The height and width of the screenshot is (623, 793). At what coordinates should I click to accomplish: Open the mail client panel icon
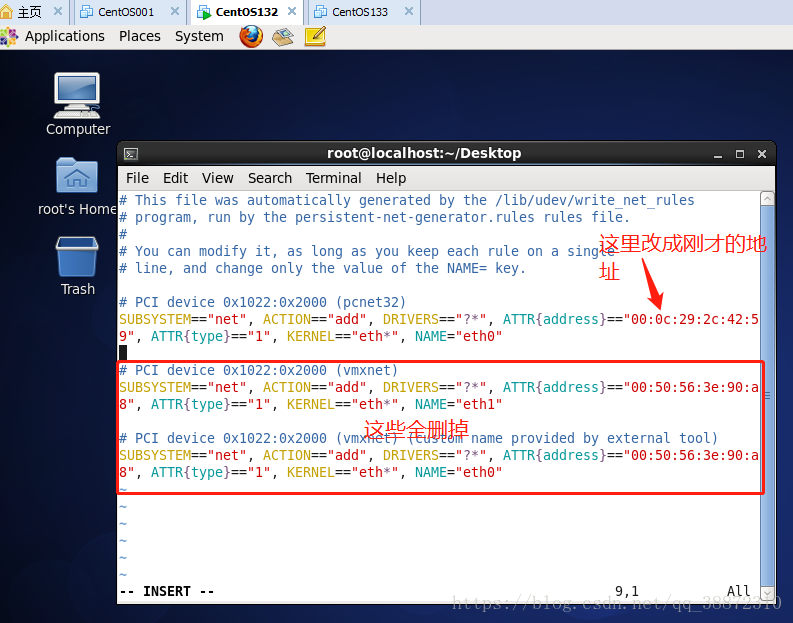click(x=283, y=36)
